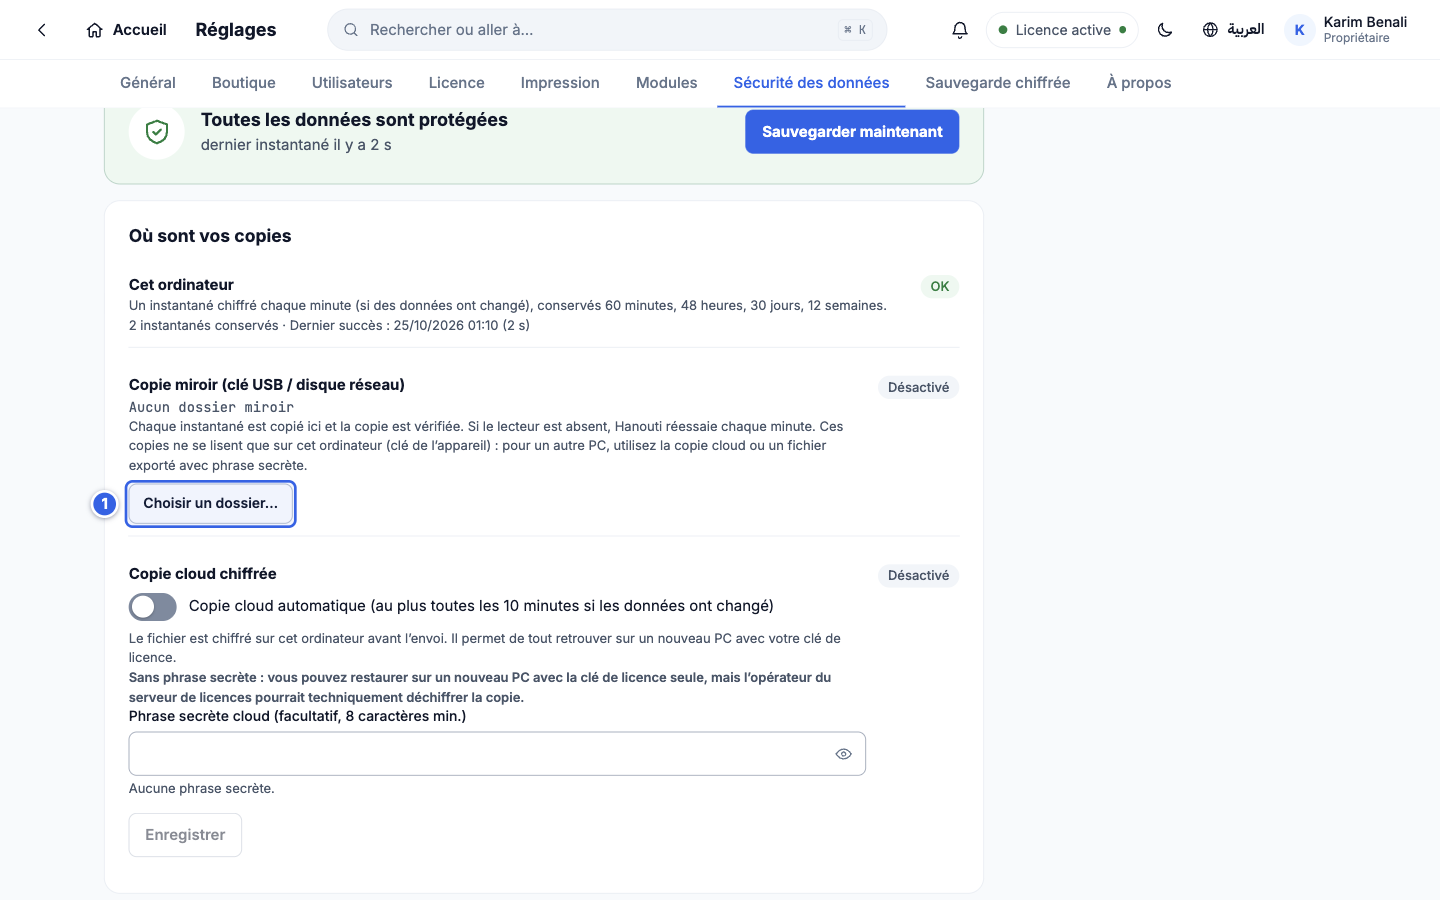The width and height of the screenshot is (1440, 900).
Task: Switch to the Boutique tab
Action: click(244, 83)
